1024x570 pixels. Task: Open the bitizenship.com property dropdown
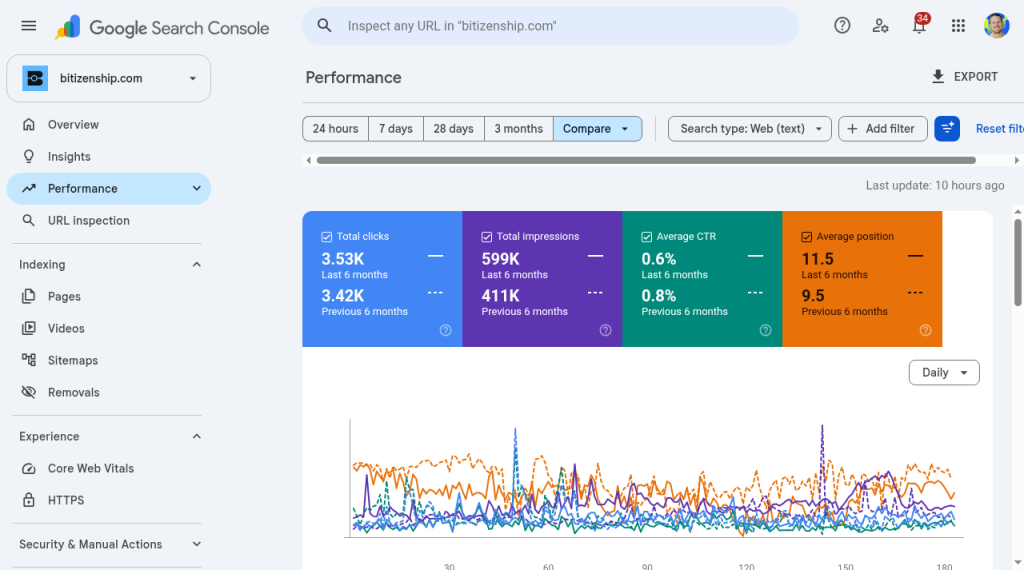click(x=108, y=78)
